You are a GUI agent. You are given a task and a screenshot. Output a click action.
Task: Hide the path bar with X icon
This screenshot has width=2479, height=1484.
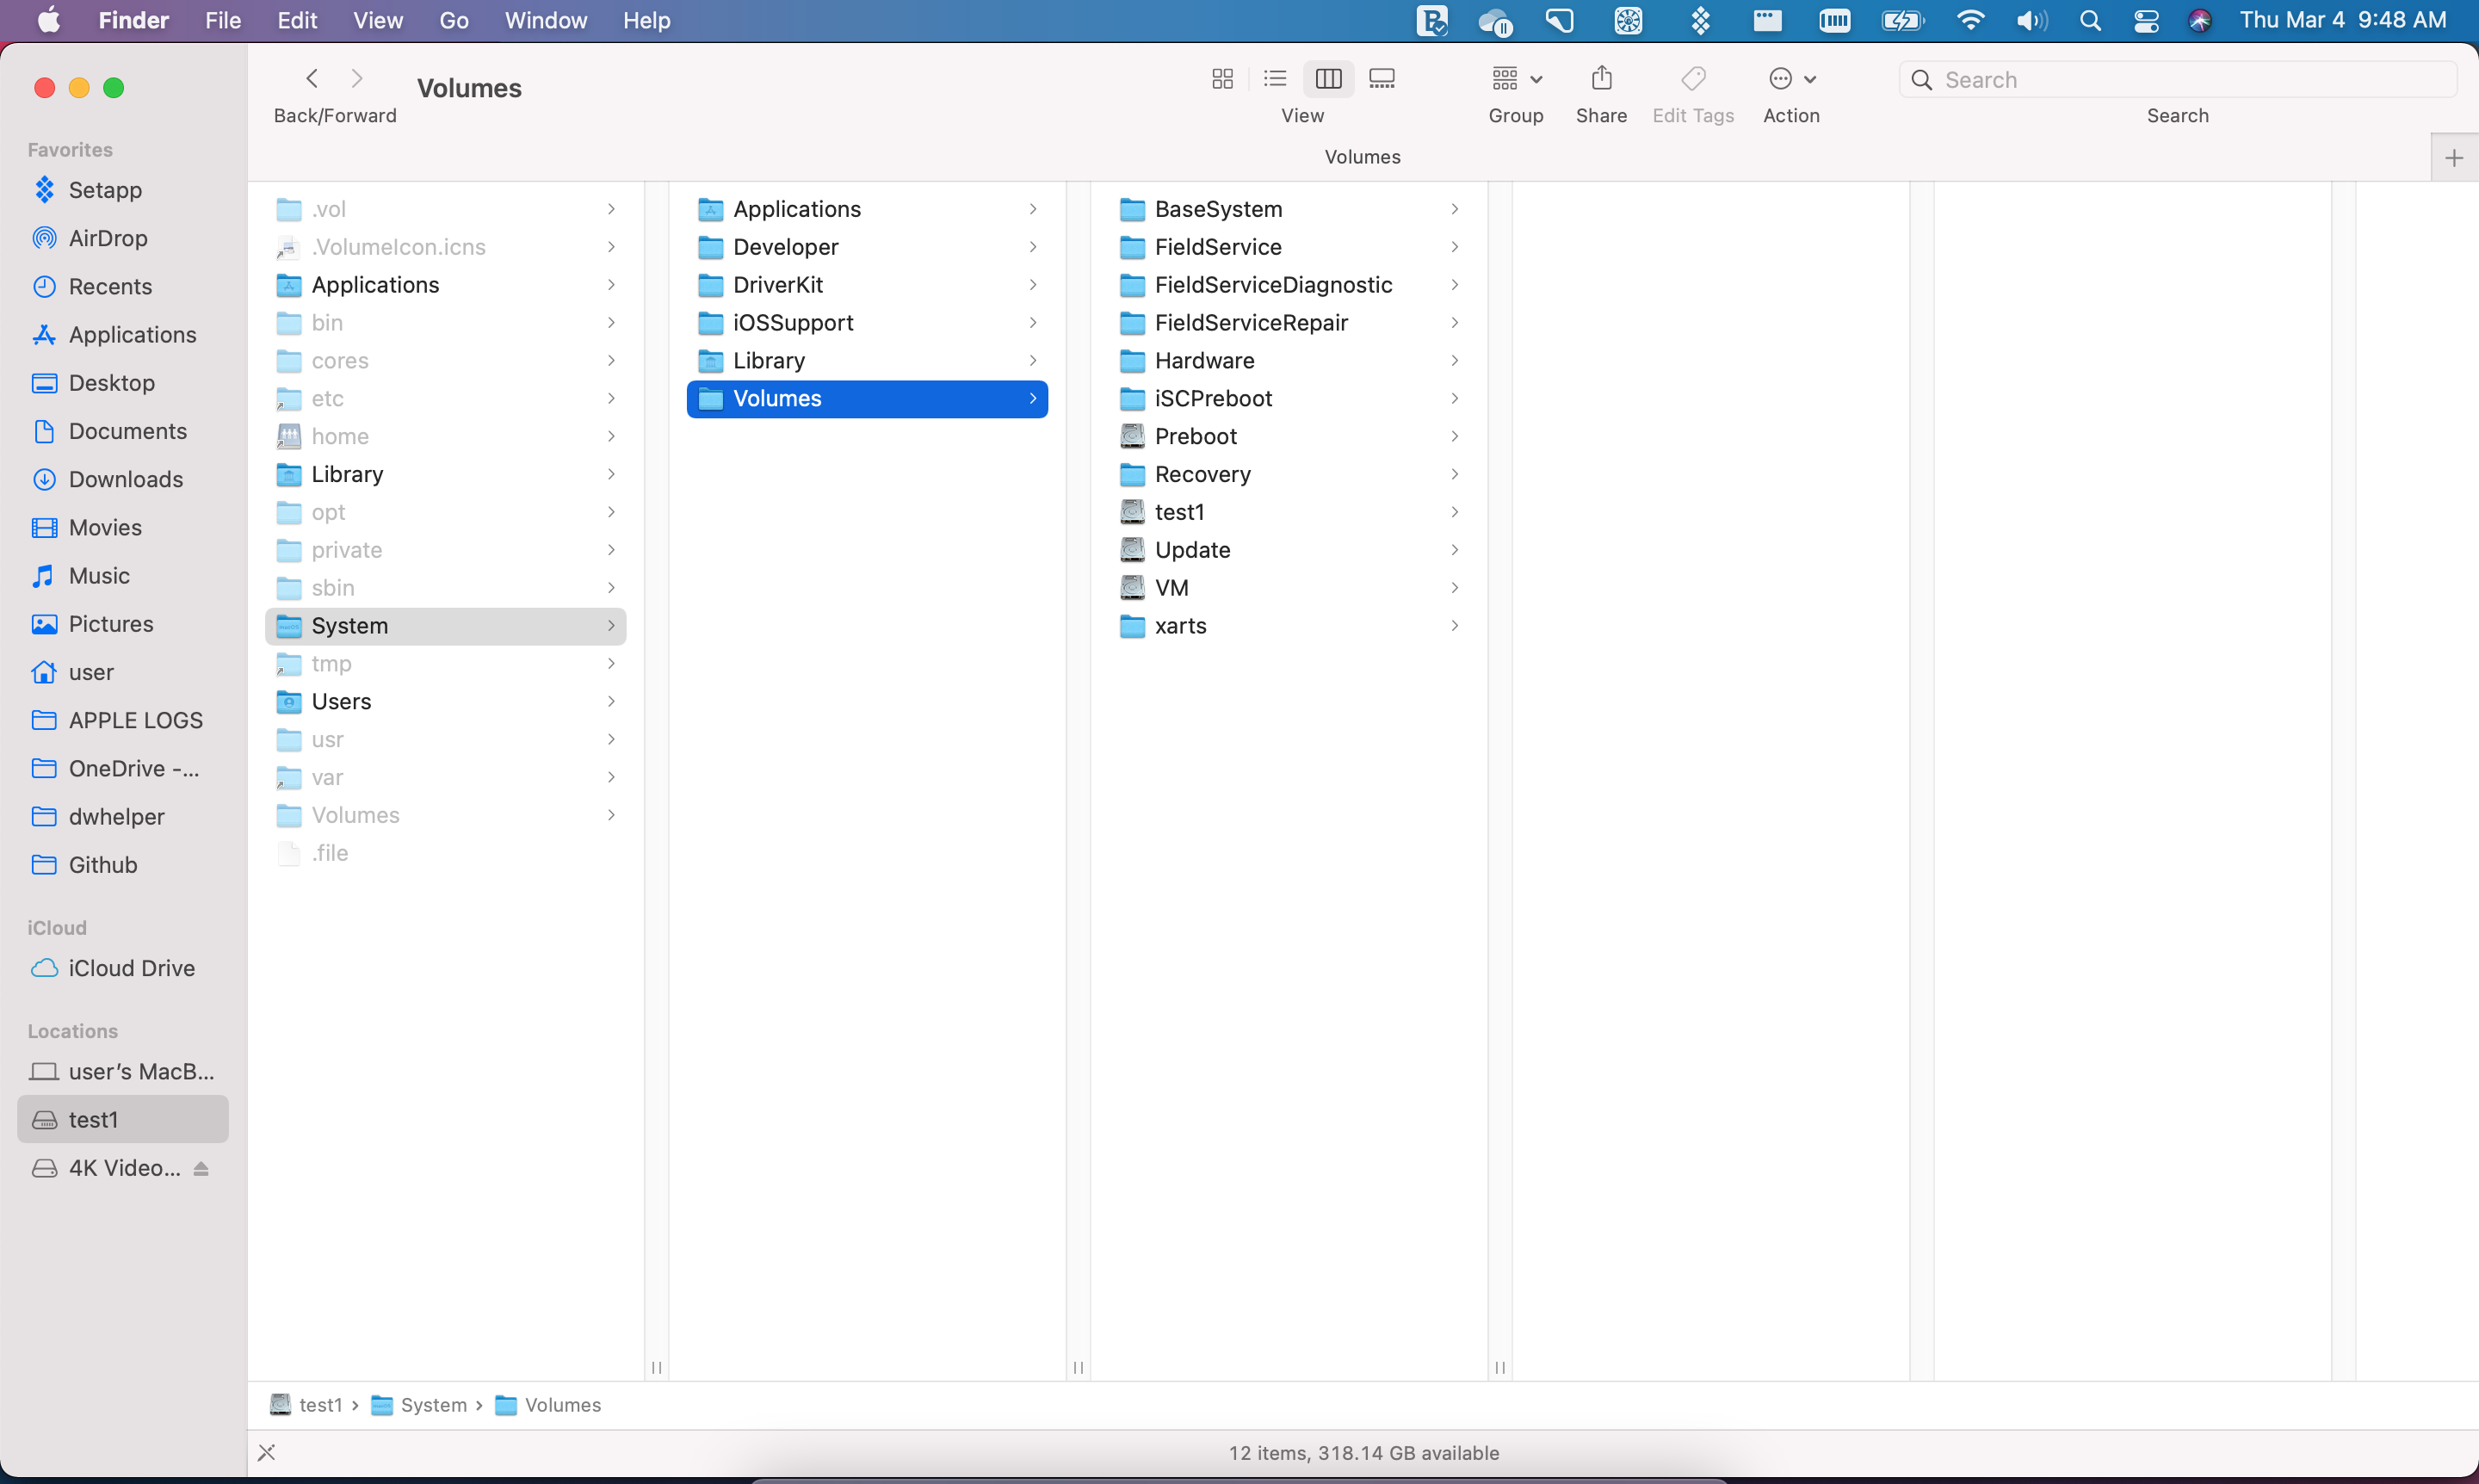266,1452
